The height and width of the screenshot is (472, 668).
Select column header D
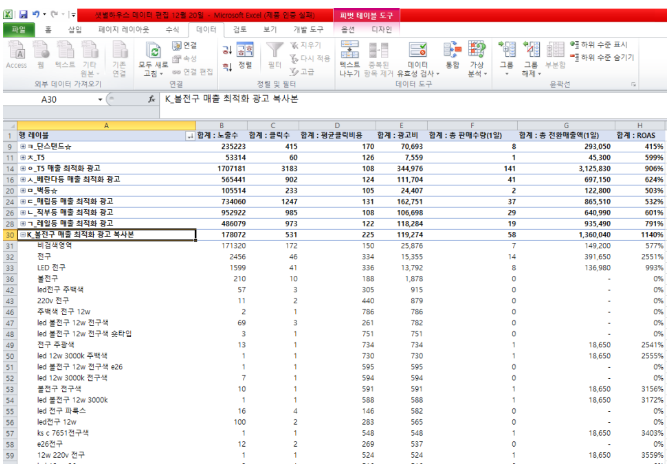coord(337,126)
